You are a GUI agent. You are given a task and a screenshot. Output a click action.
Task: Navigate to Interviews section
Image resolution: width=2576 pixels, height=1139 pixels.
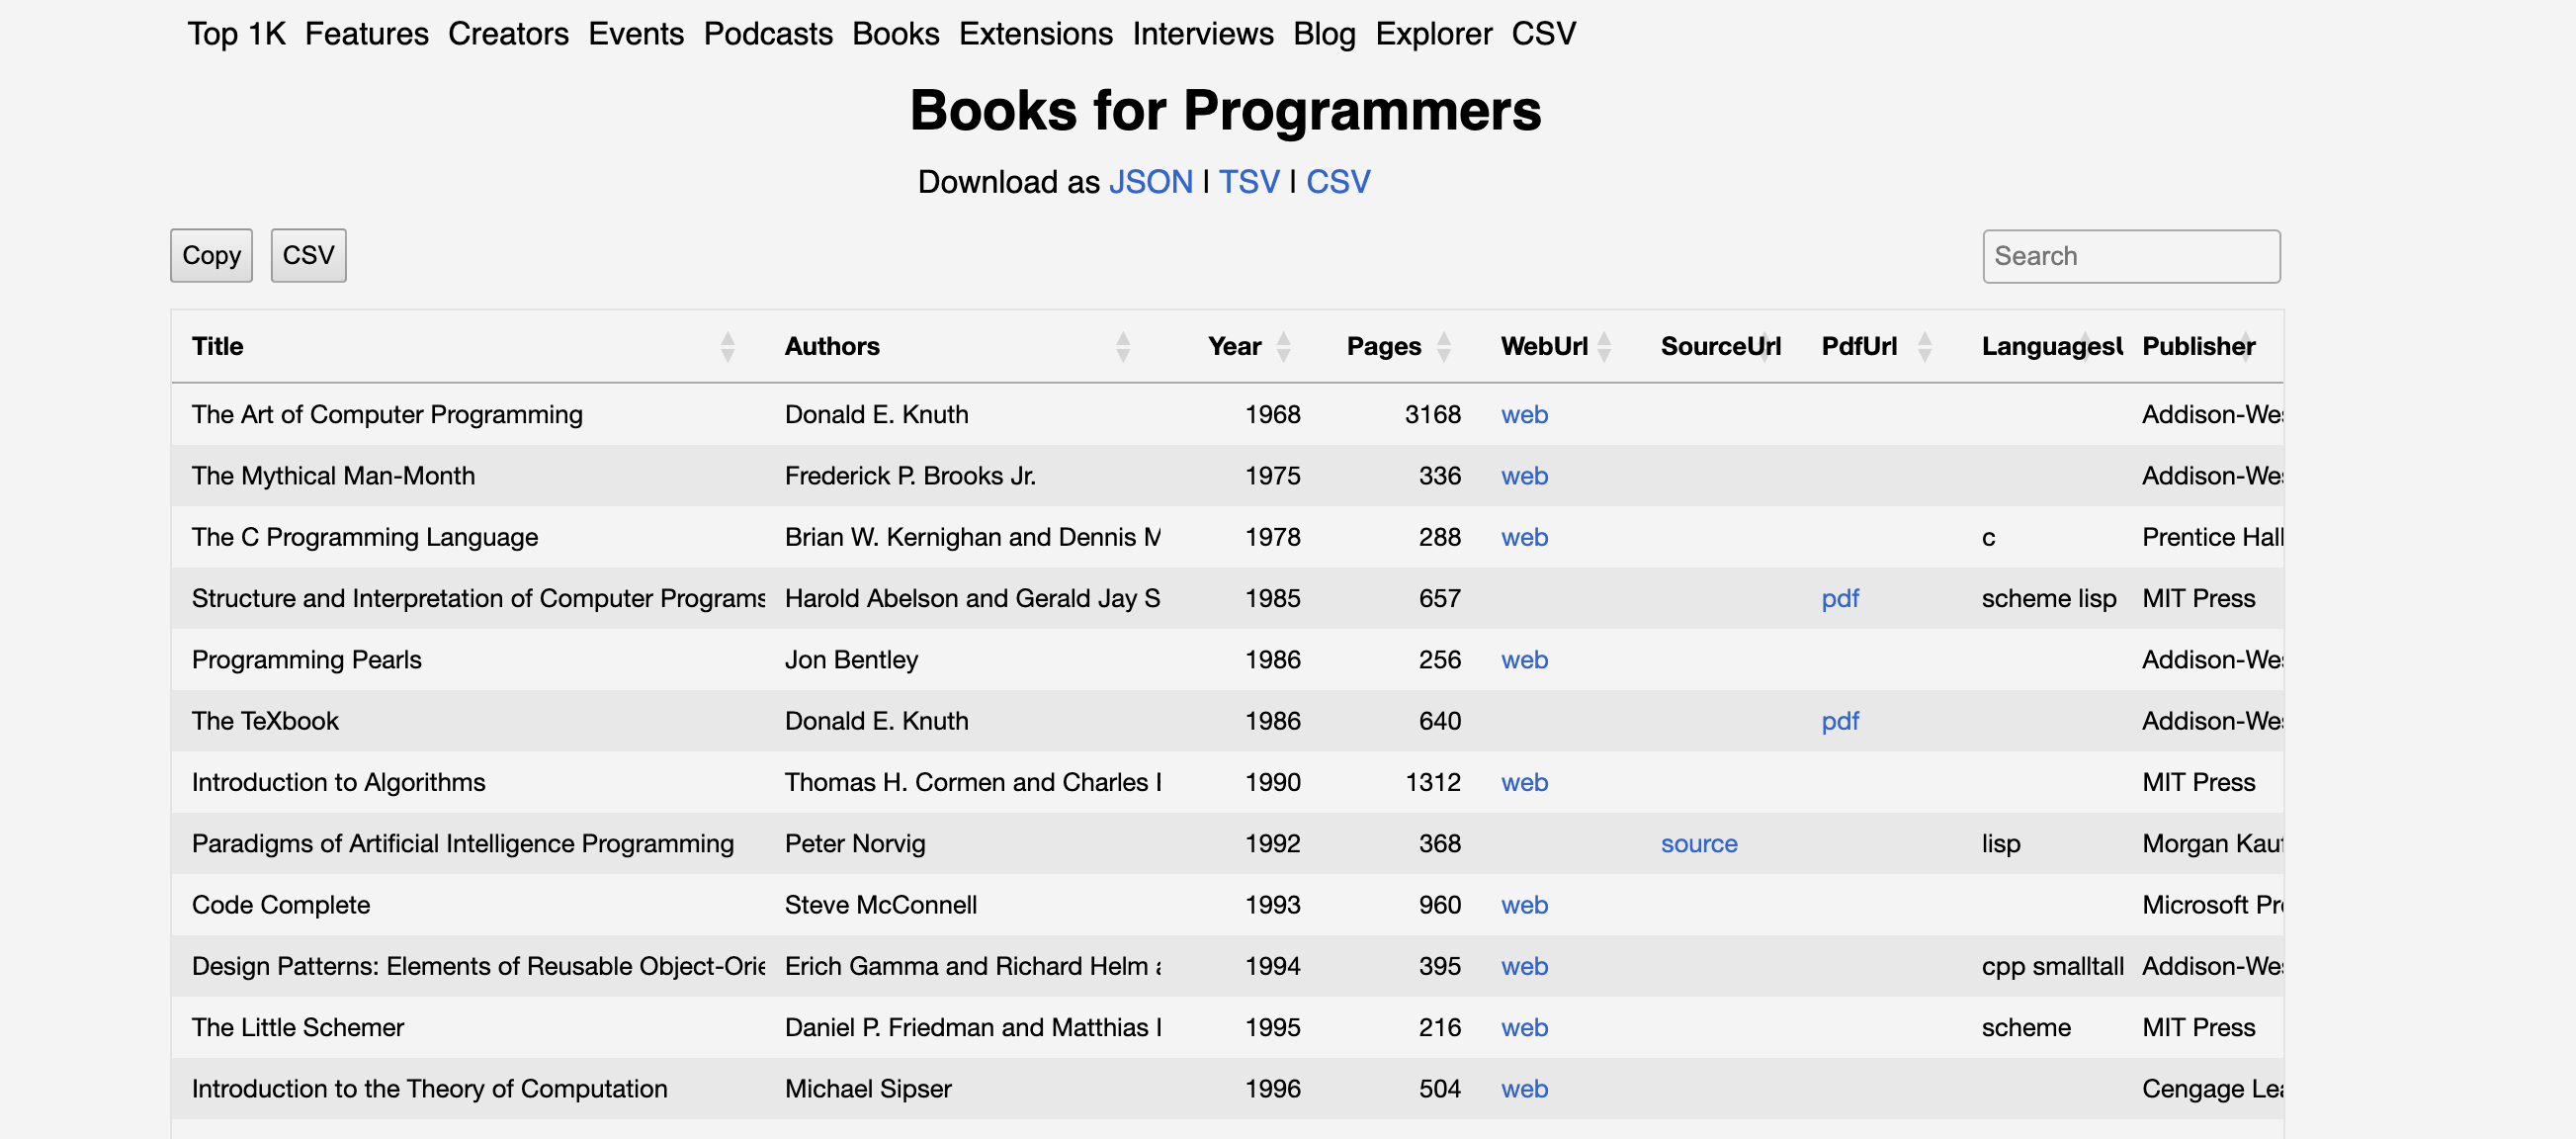pyautogui.click(x=1202, y=34)
